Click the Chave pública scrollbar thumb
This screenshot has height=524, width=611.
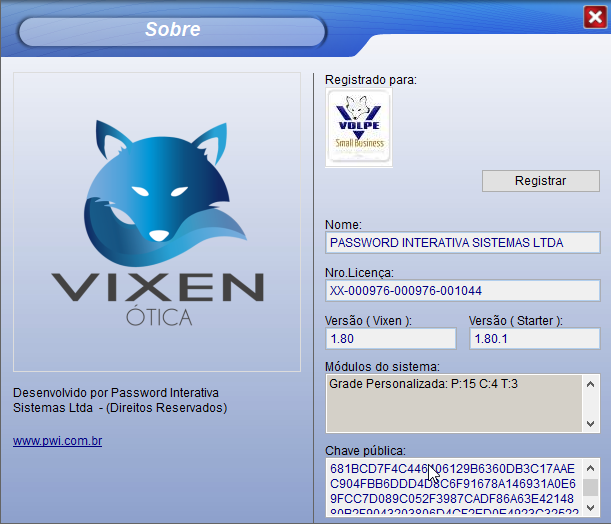coord(591,487)
